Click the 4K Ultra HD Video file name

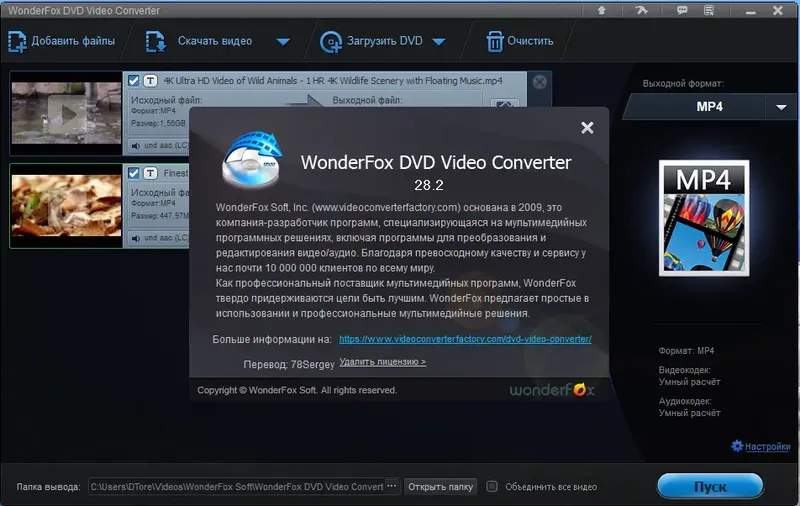click(x=333, y=81)
